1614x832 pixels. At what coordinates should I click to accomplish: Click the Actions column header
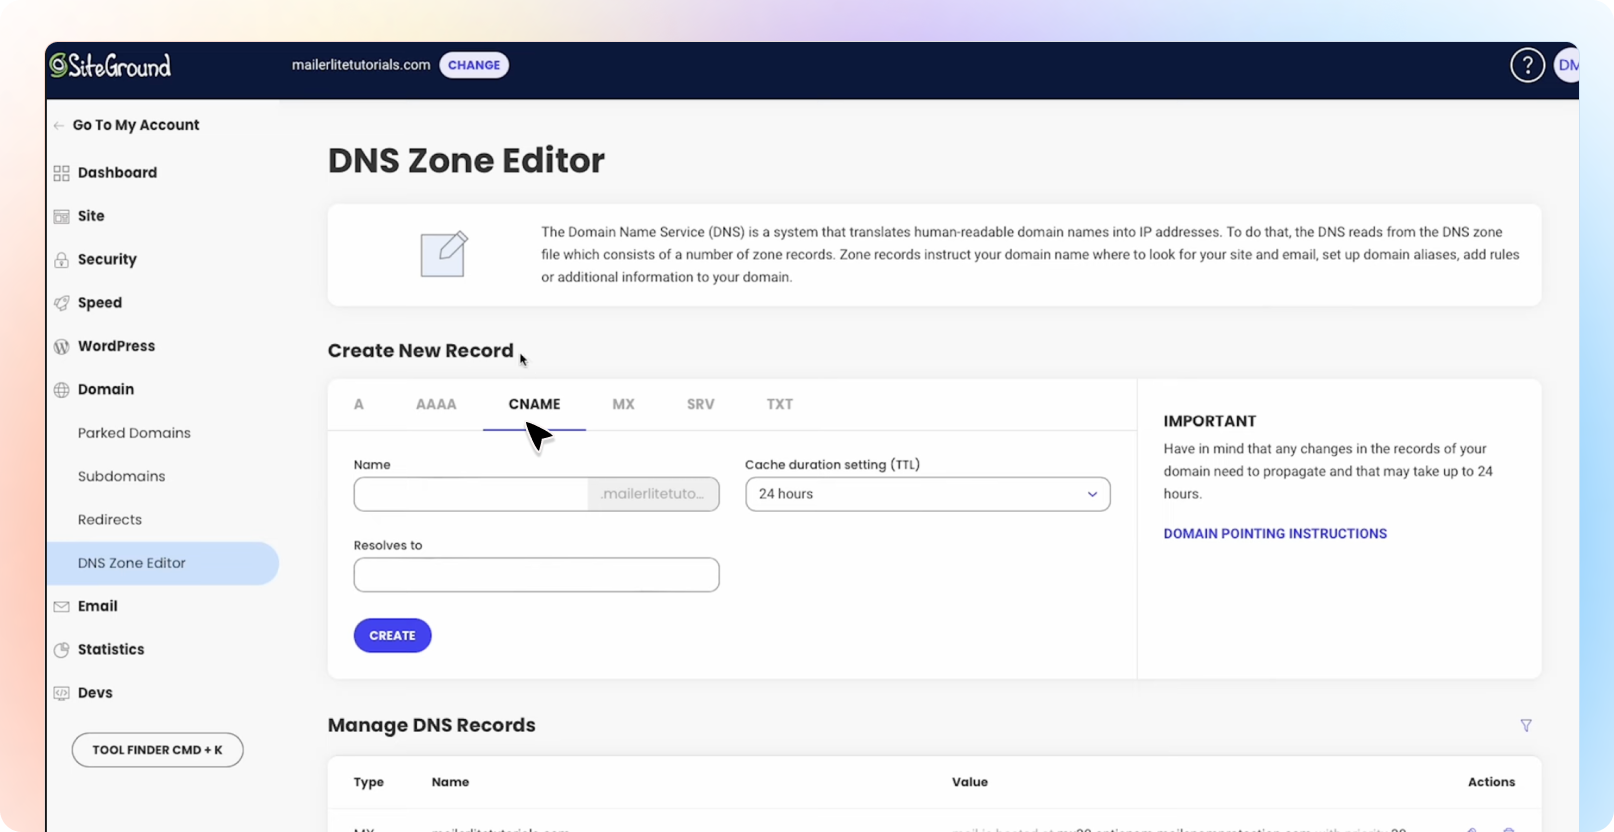(1491, 782)
